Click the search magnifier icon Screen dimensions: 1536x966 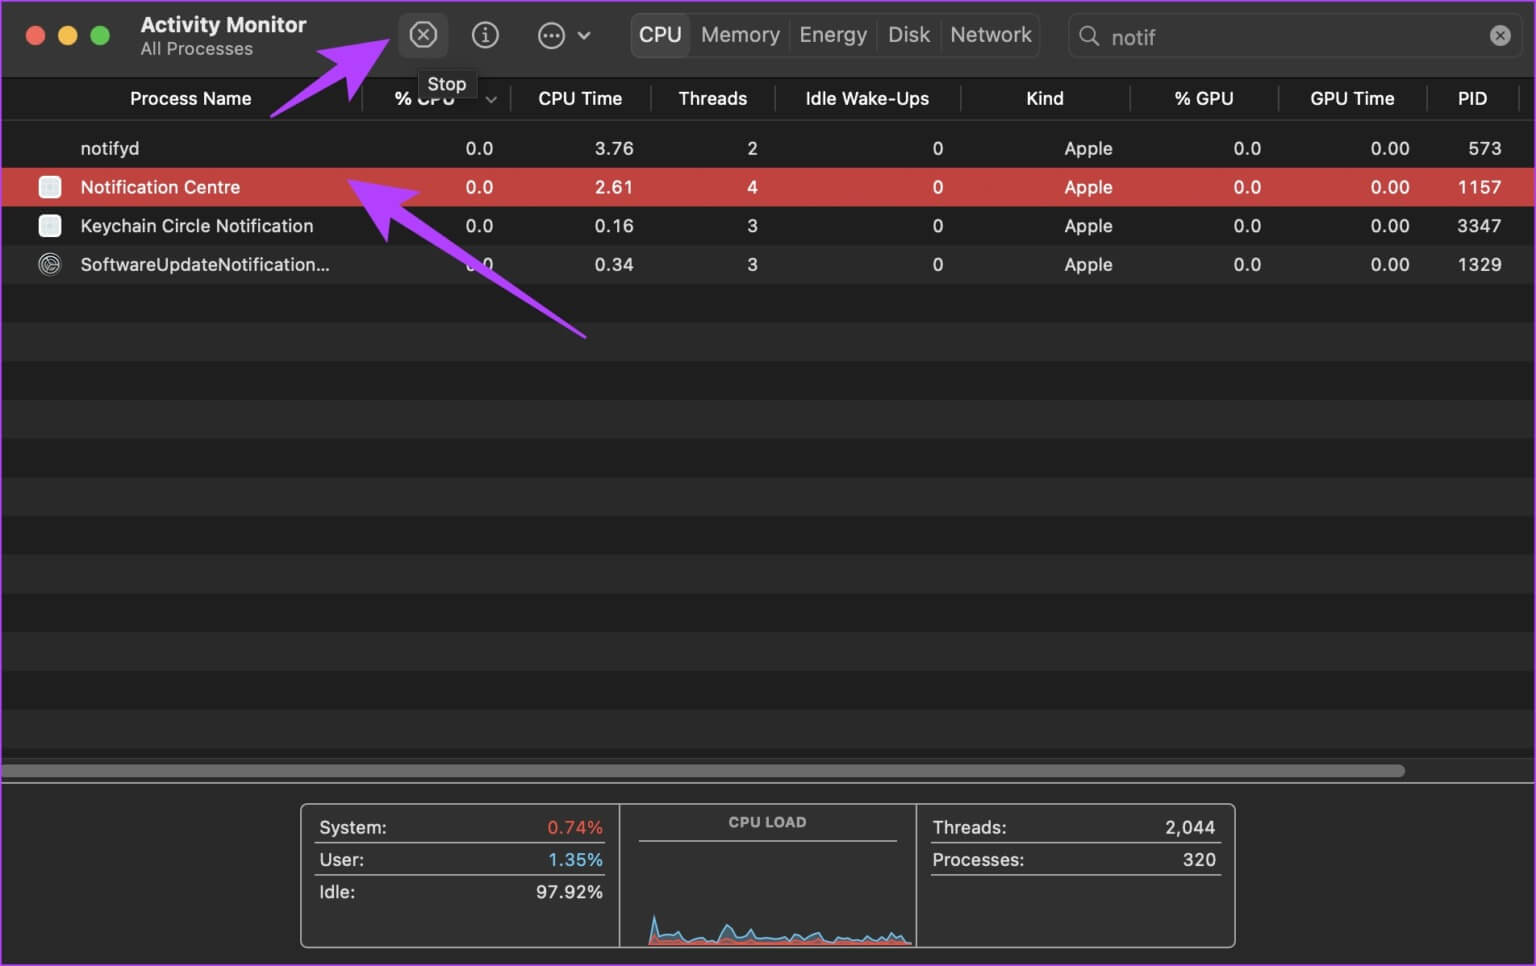point(1089,37)
